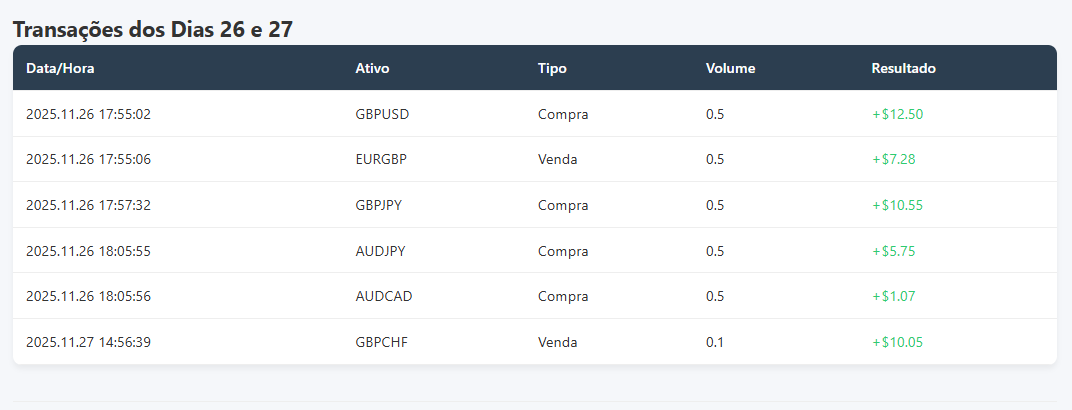Click the Ativo column header
The image size is (1072, 410).
[x=372, y=69]
